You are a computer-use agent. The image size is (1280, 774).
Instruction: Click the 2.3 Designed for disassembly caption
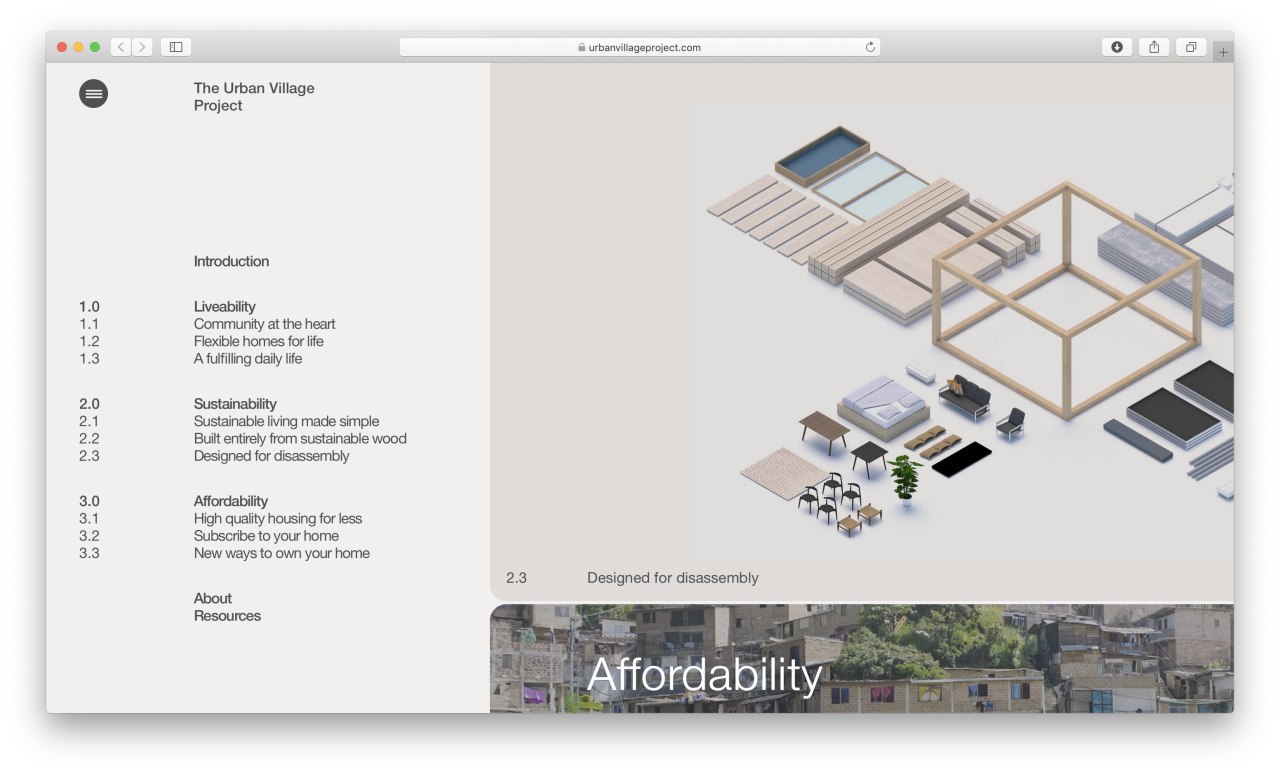[632, 578]
